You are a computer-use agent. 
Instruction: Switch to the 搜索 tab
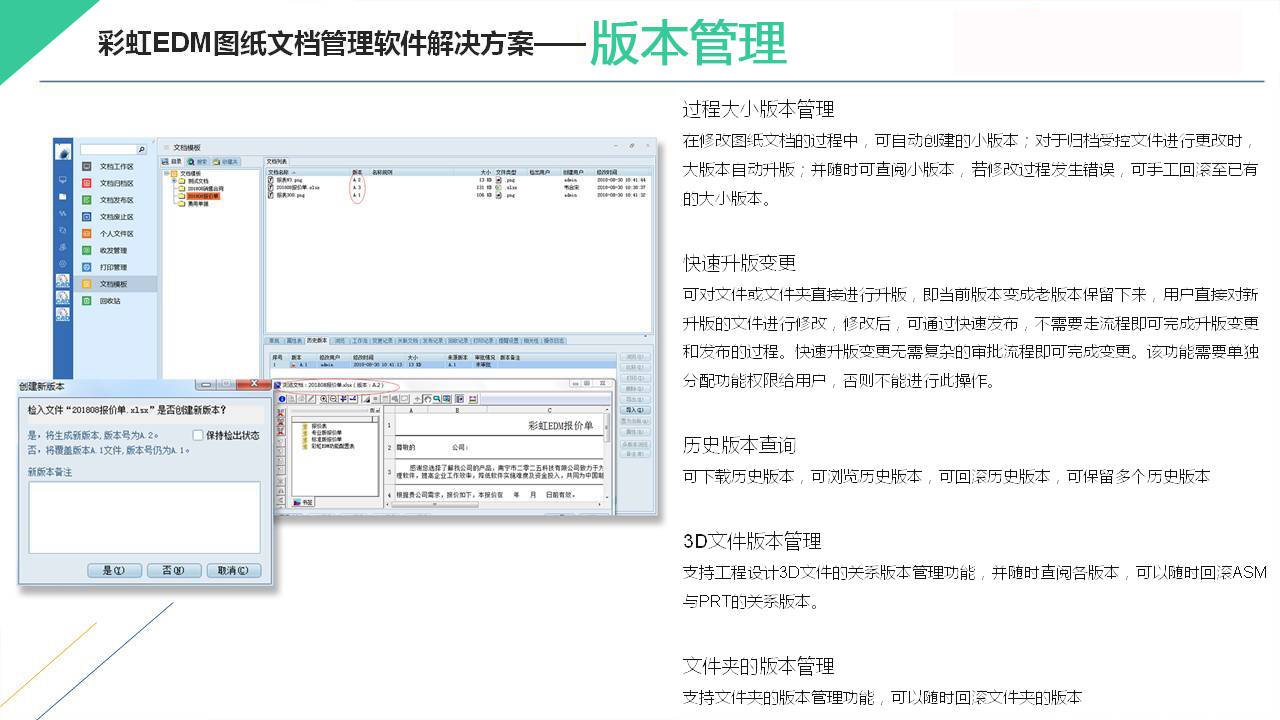[x=197, y=162]
